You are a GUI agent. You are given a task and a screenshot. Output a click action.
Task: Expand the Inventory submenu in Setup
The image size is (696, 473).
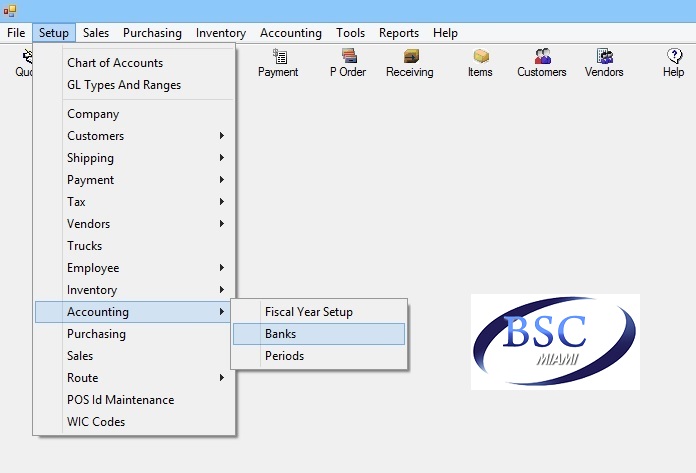[x=134, y=290]
